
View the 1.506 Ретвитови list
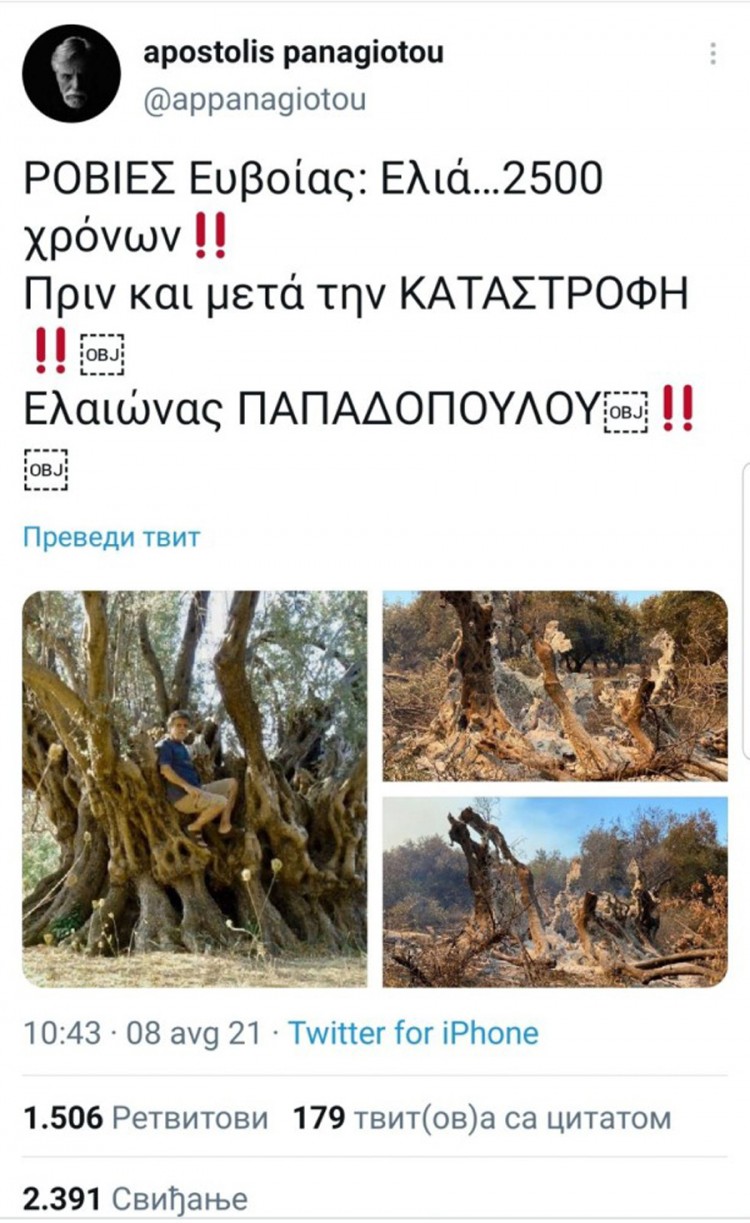[x=145, y=1118]
